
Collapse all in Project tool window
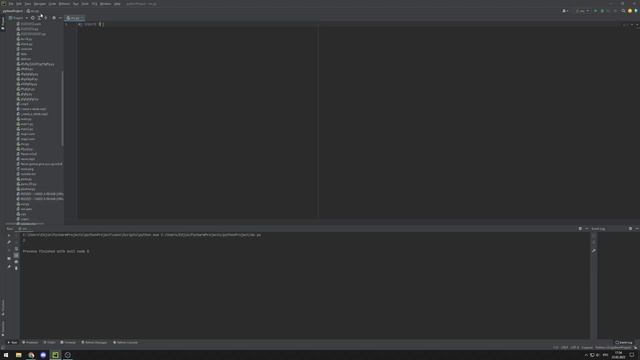[46, 18]
